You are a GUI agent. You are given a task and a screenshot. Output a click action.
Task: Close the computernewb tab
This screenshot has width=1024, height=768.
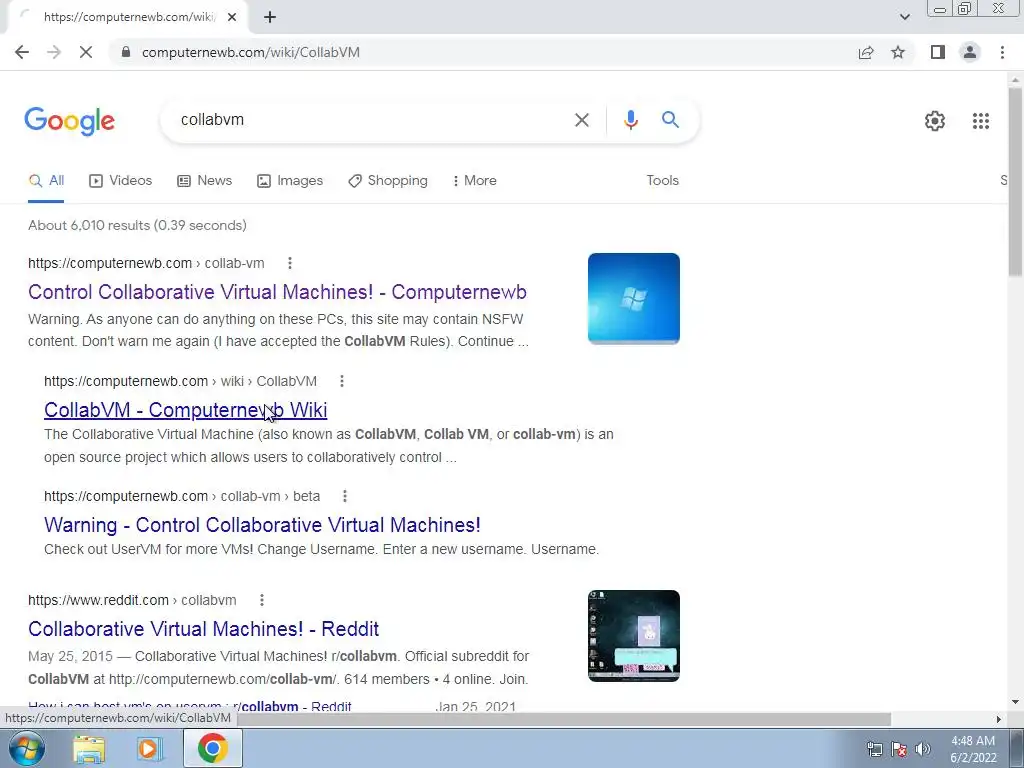(x=232, y=17)
